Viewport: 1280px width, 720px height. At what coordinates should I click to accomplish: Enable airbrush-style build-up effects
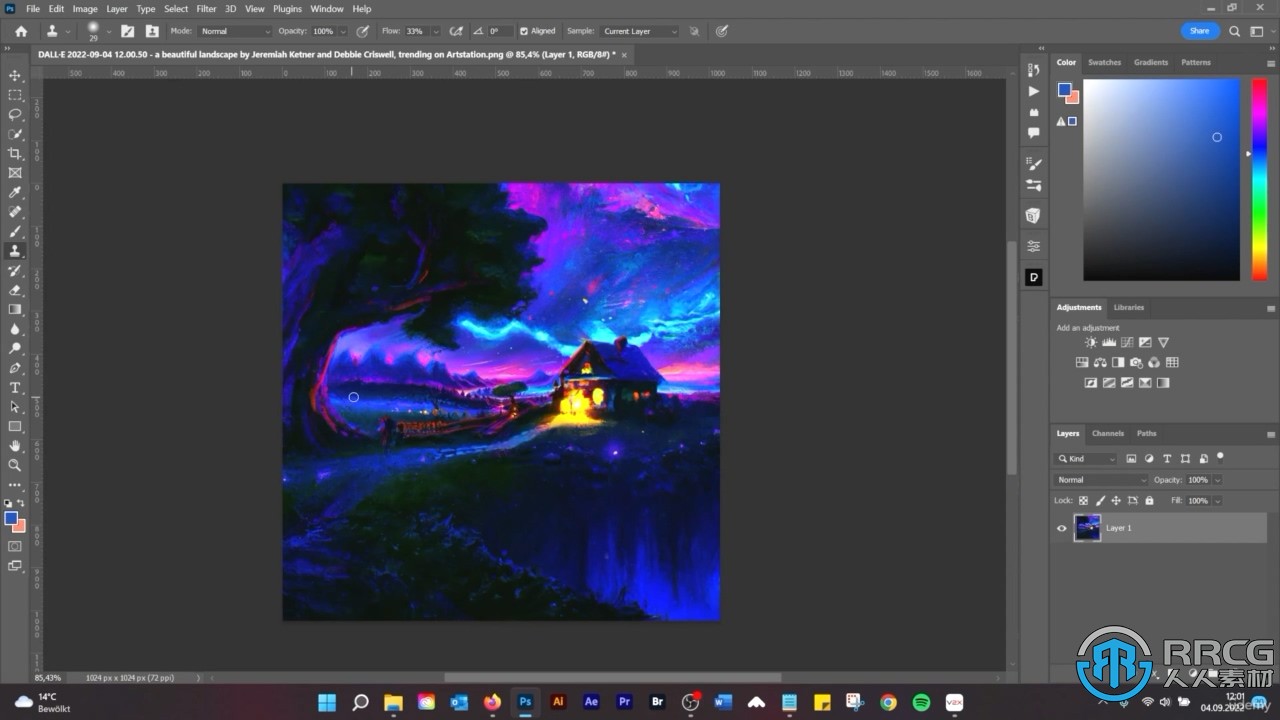tap(457, 31)
